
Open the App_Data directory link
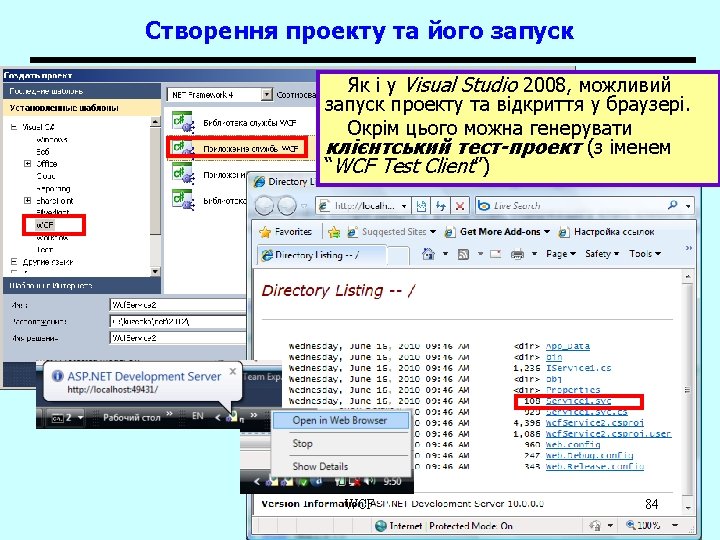[568, 346]
